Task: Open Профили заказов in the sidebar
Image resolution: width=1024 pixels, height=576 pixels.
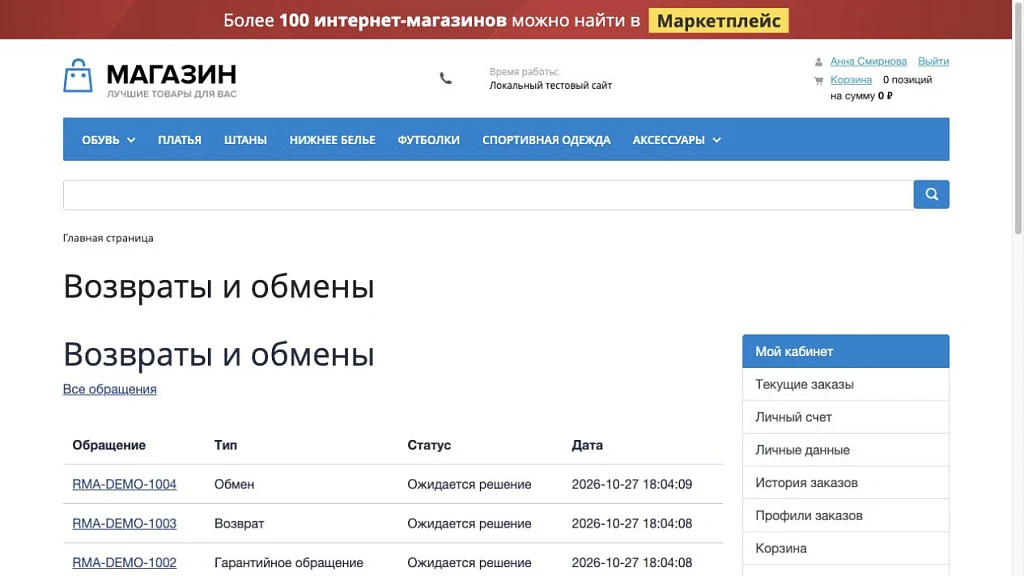Action: point(846,515)
